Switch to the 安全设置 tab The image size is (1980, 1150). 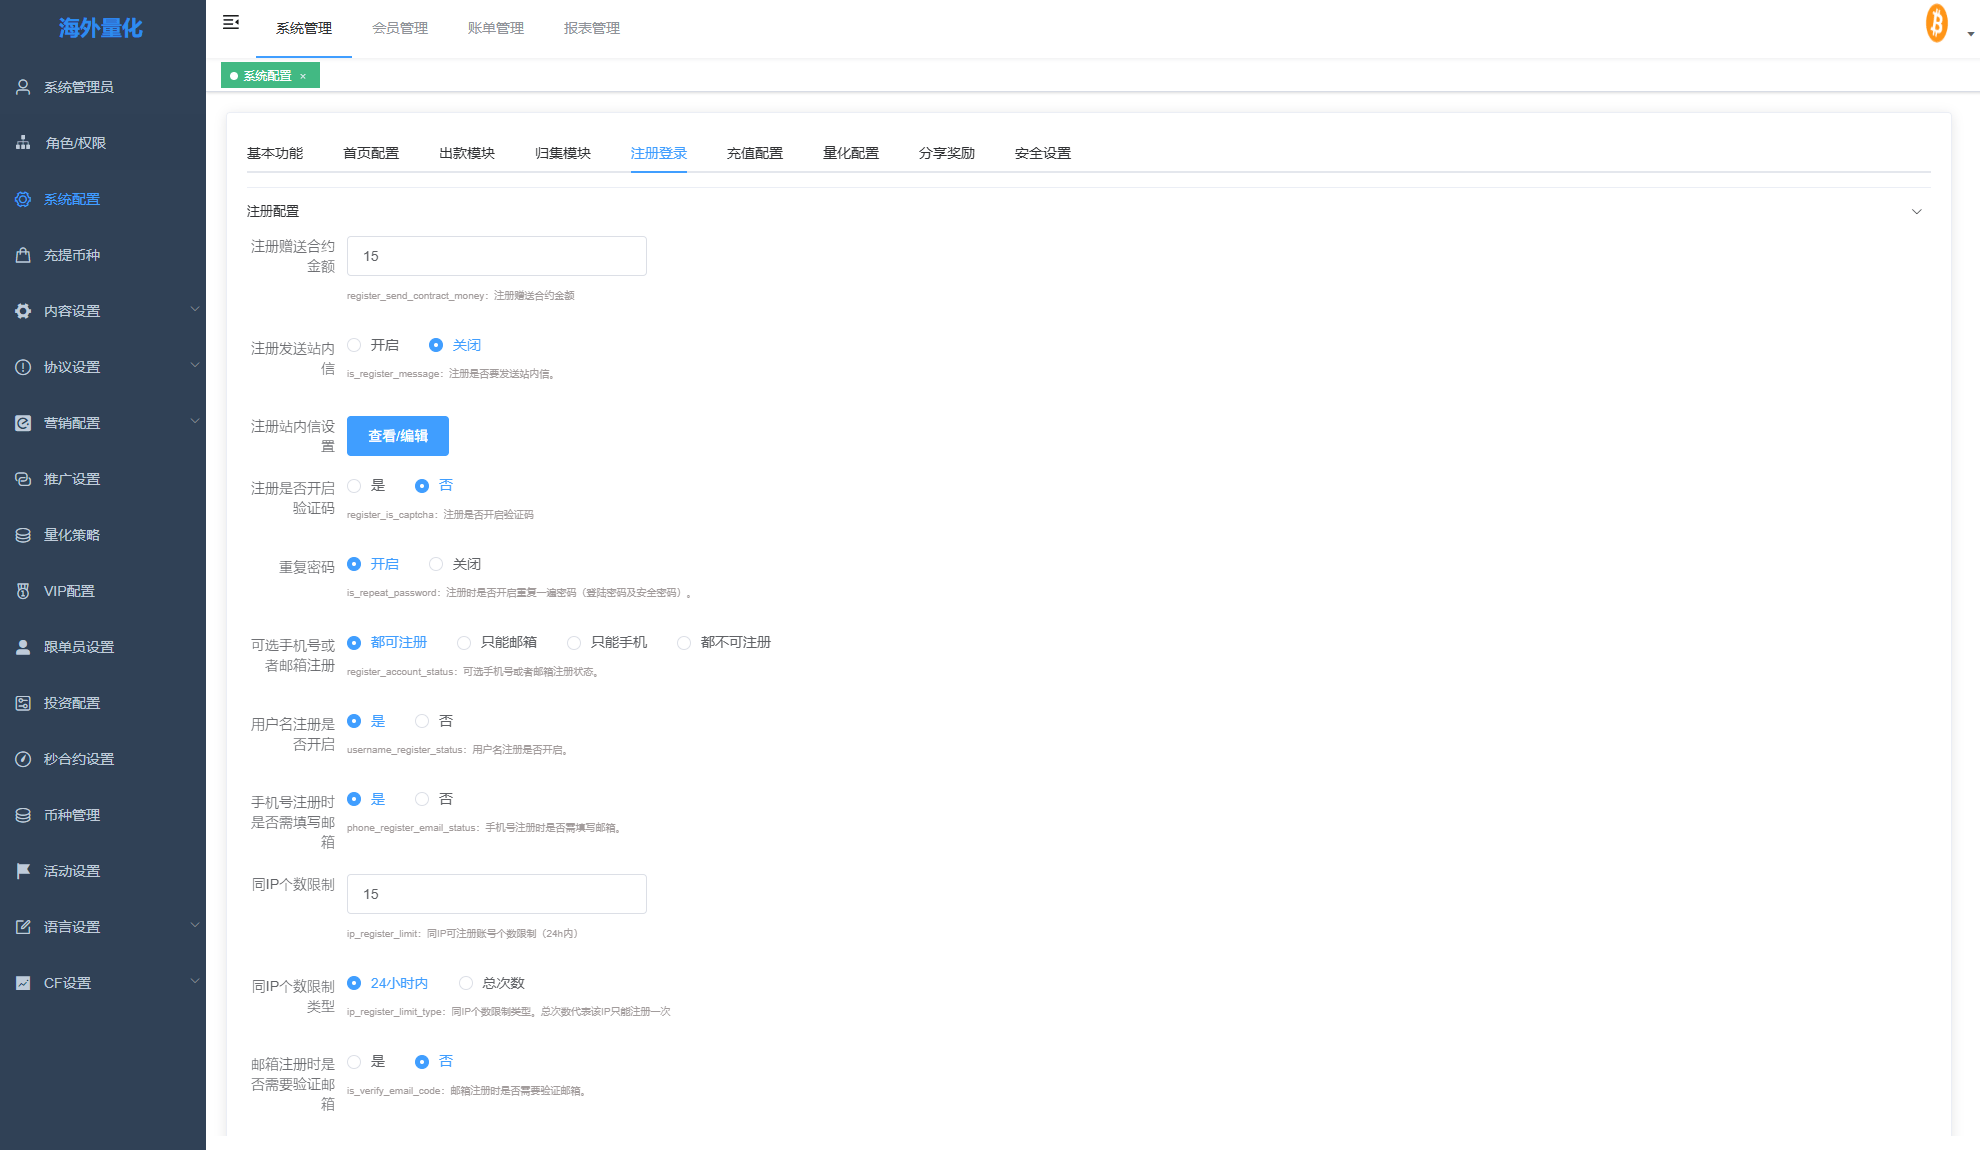(x=1043, y=153)
